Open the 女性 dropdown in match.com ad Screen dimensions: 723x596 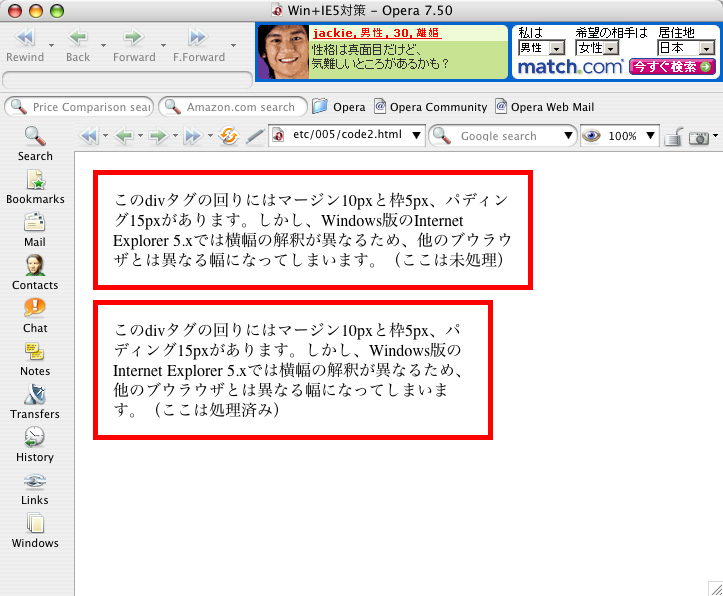click(597, 48)
